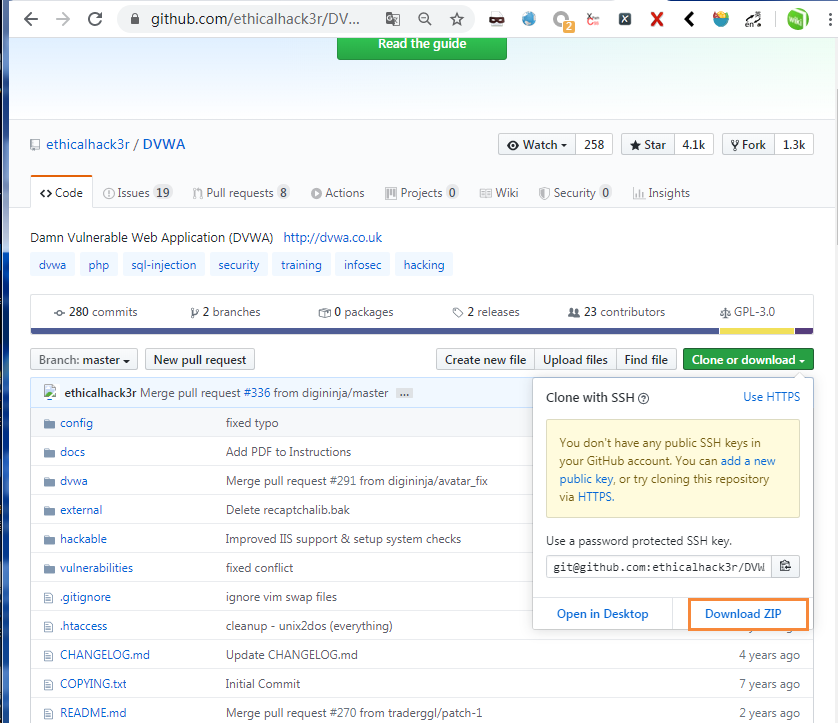Open the ethicalhack3r owner link

[88, 145]
